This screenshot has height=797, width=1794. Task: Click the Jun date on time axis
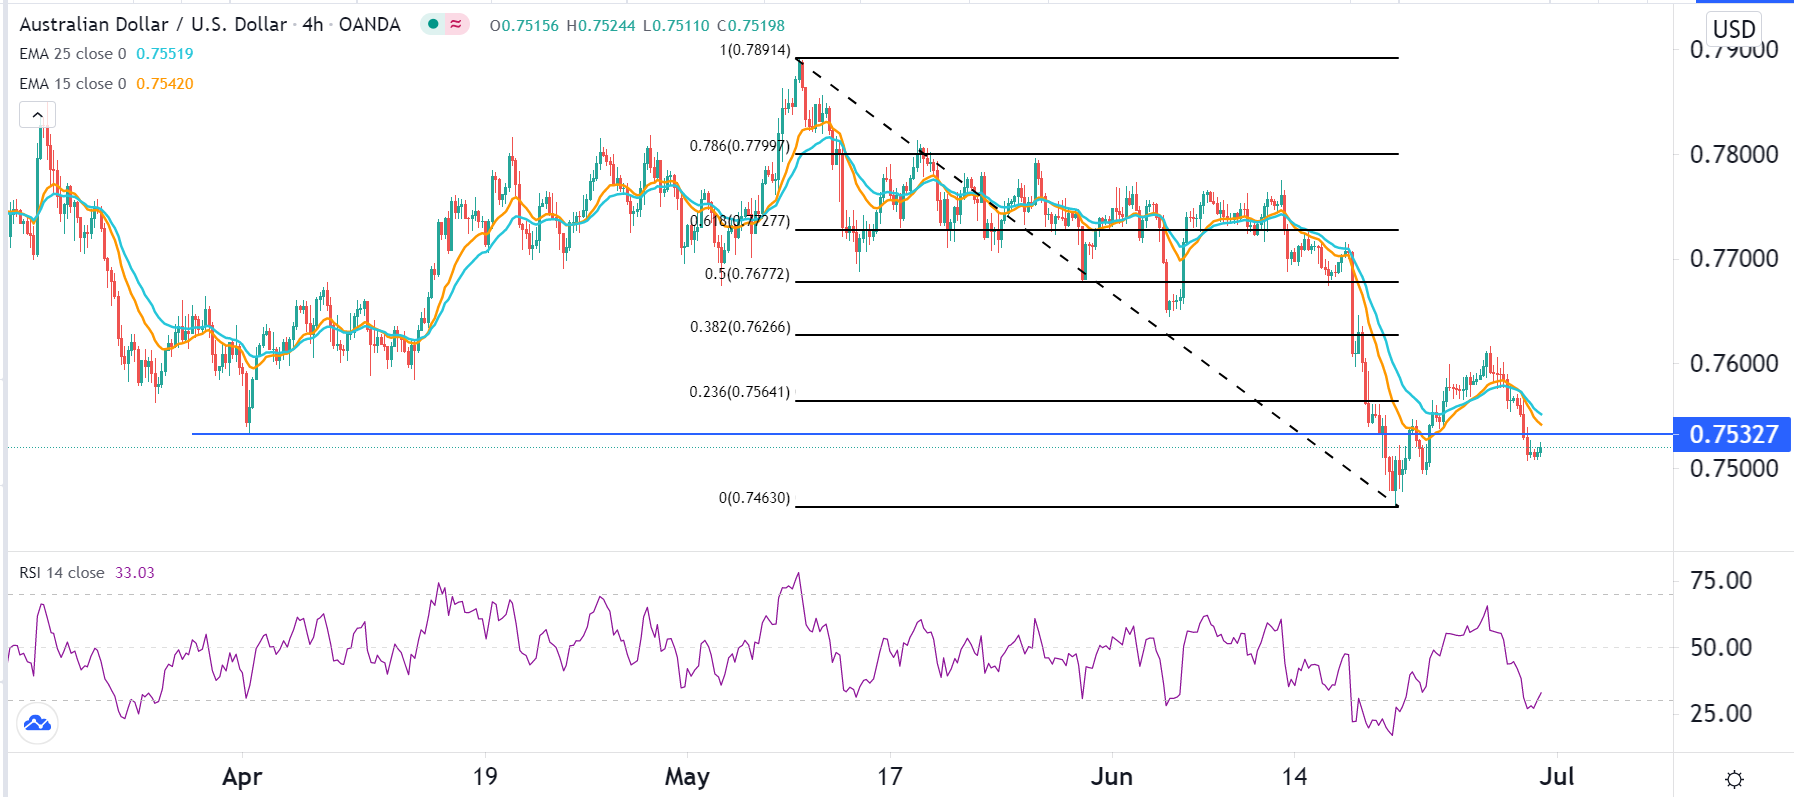coord(1111,777)
